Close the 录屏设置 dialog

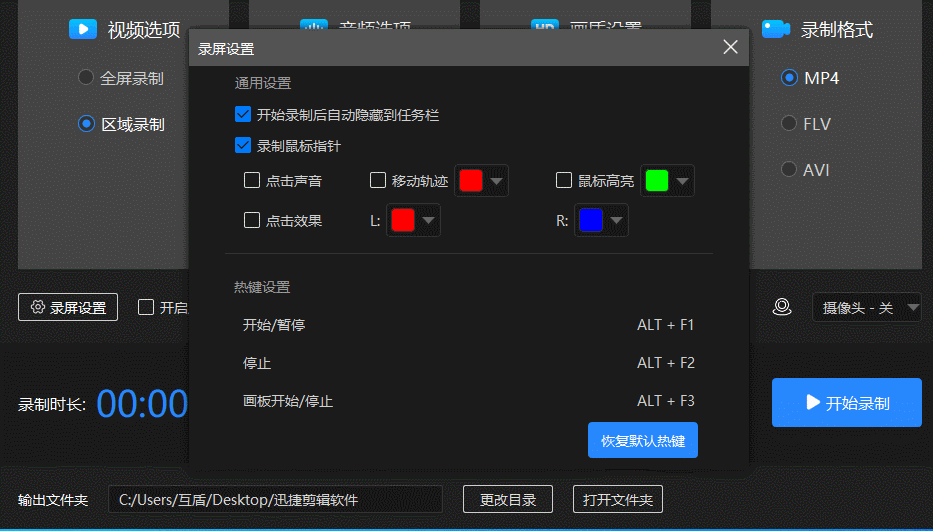(x=730, y=47)
